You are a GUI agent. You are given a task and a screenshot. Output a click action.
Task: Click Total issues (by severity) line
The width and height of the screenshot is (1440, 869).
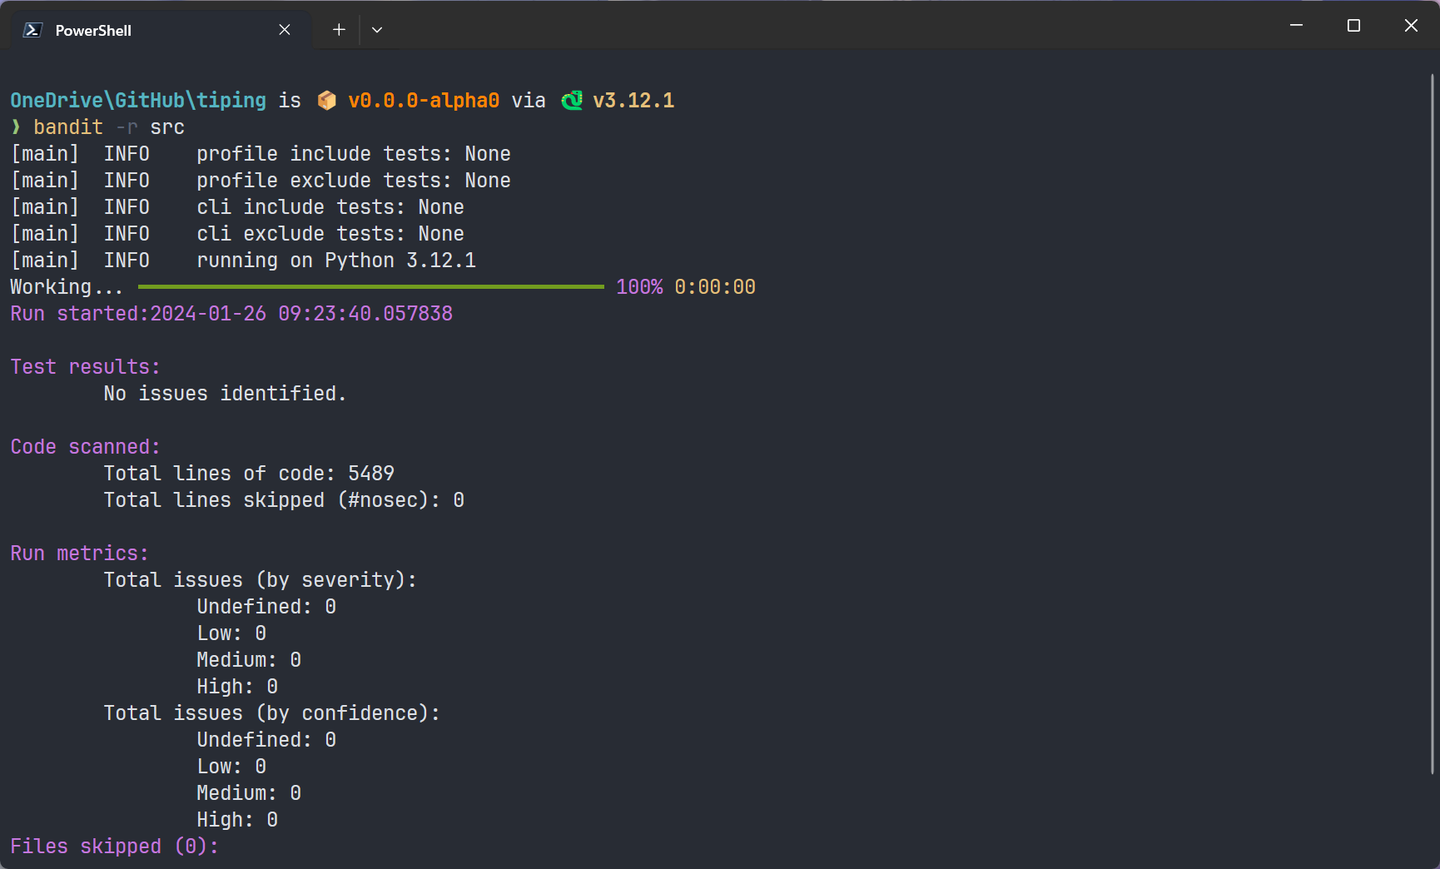[x=260, y=580]
